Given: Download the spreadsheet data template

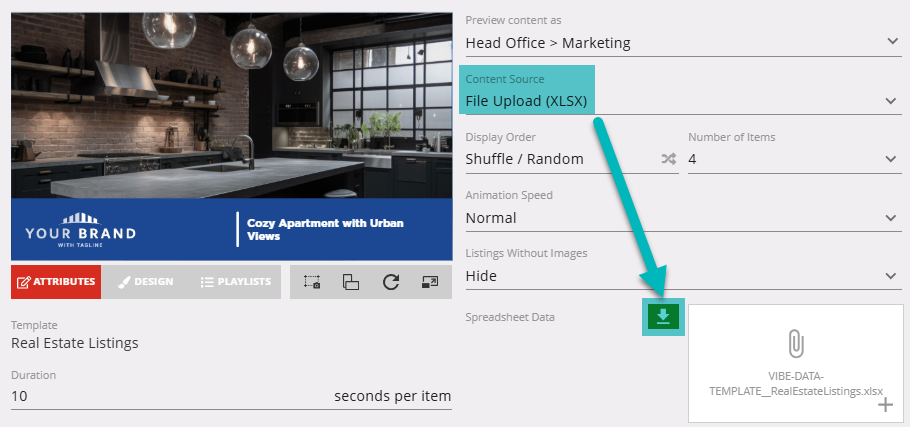Looking at the screenshot, I should pos(663,317).
